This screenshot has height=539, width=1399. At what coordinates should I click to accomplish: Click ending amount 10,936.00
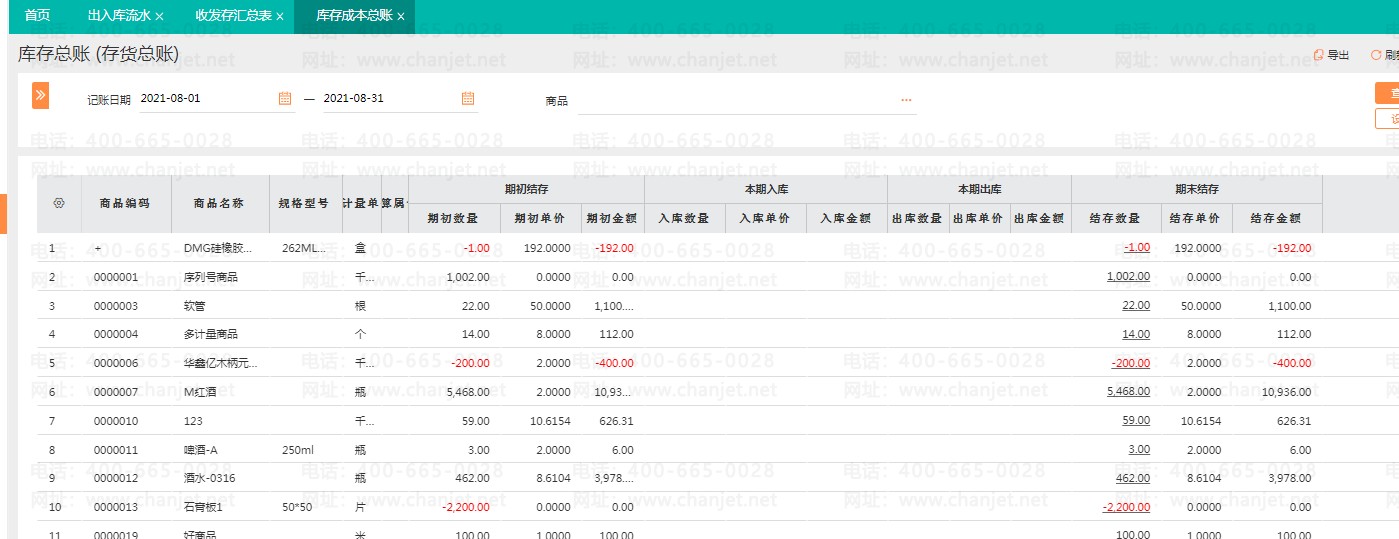tap(1286, 392)
